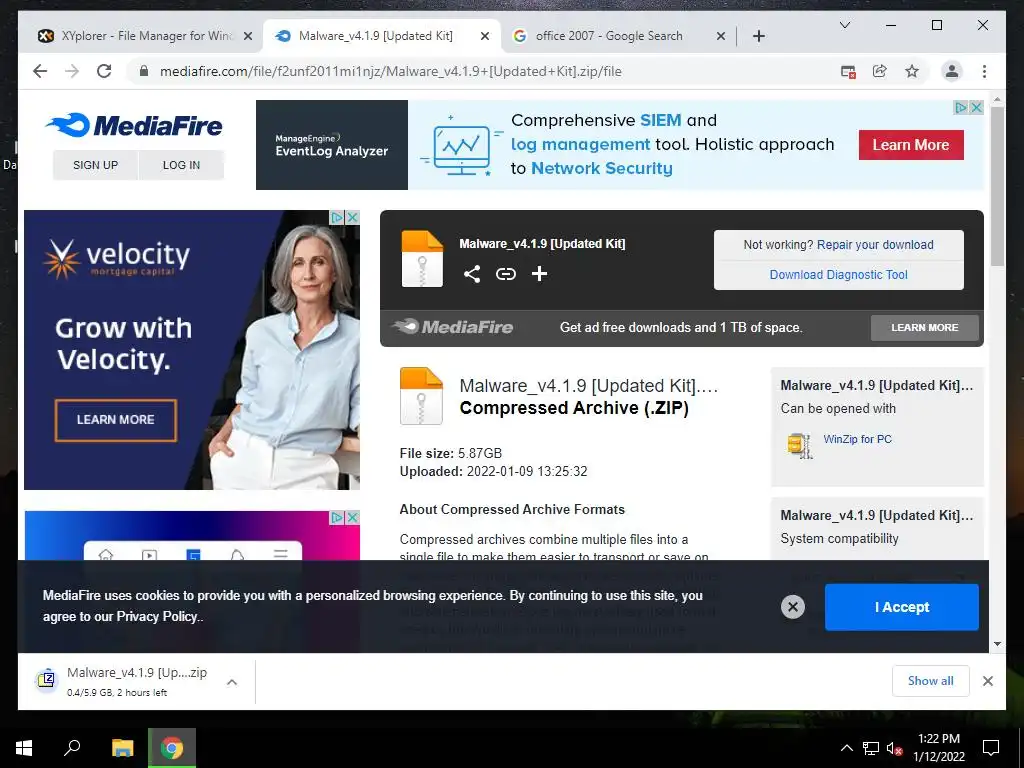Click AdChoices icon on Velocity ad
Image resolution: width=1024 pixels, height=768 pixels.
(x=337, y=217)
